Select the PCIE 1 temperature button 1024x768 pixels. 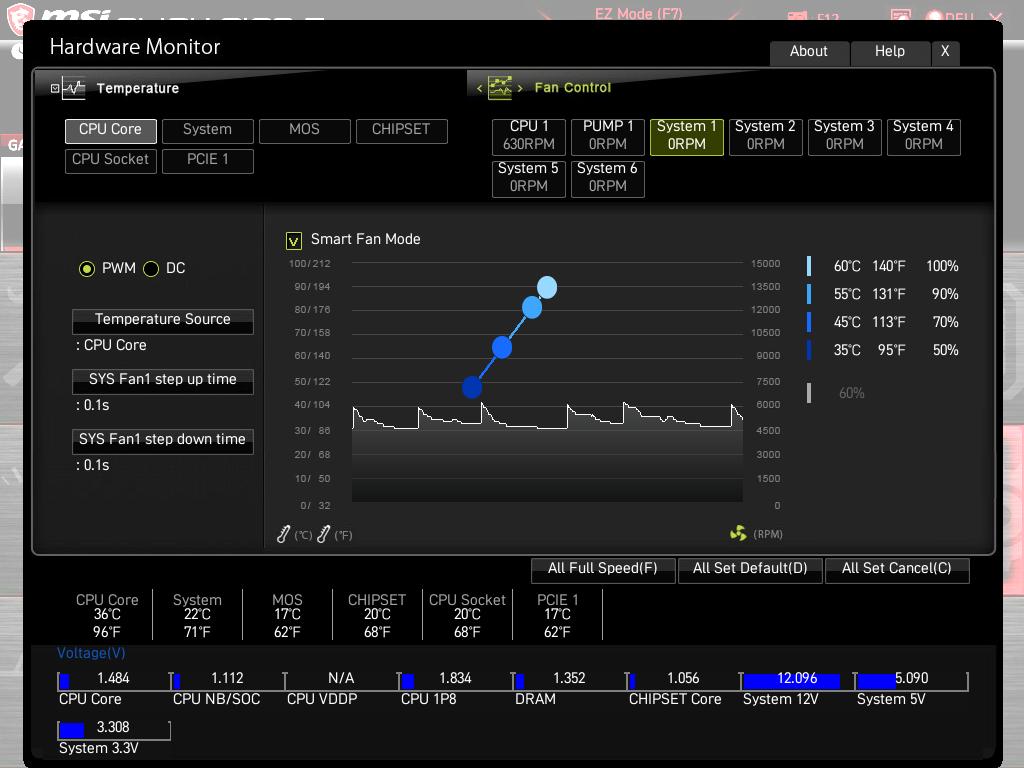pyautogui.click(x=208, y=161)
